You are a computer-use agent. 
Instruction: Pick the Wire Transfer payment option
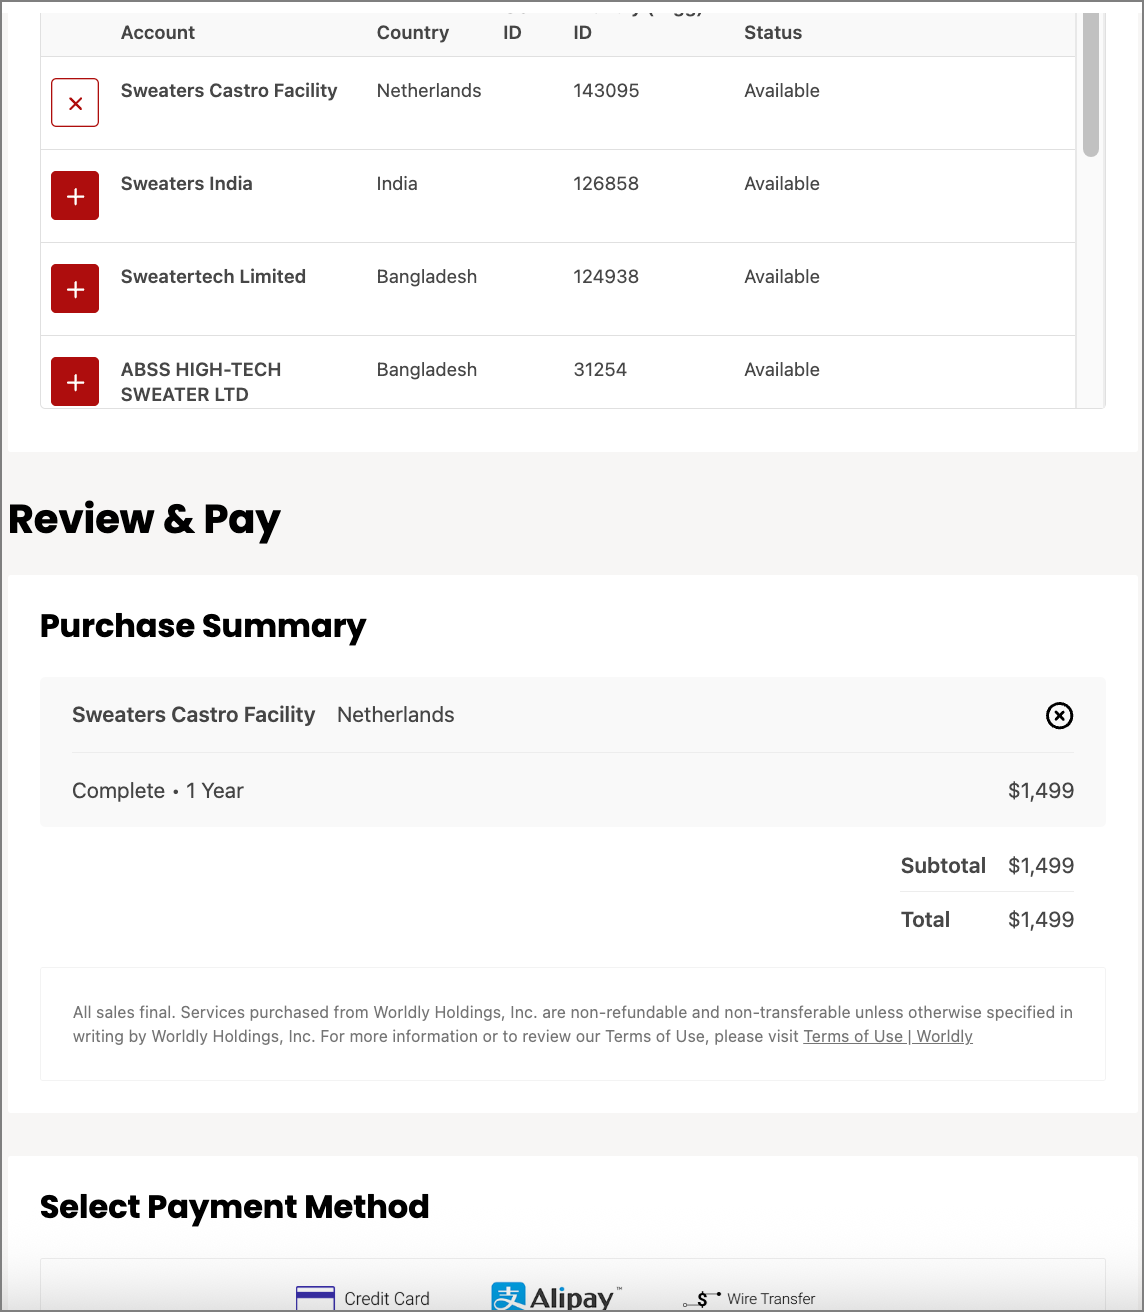750,1298
